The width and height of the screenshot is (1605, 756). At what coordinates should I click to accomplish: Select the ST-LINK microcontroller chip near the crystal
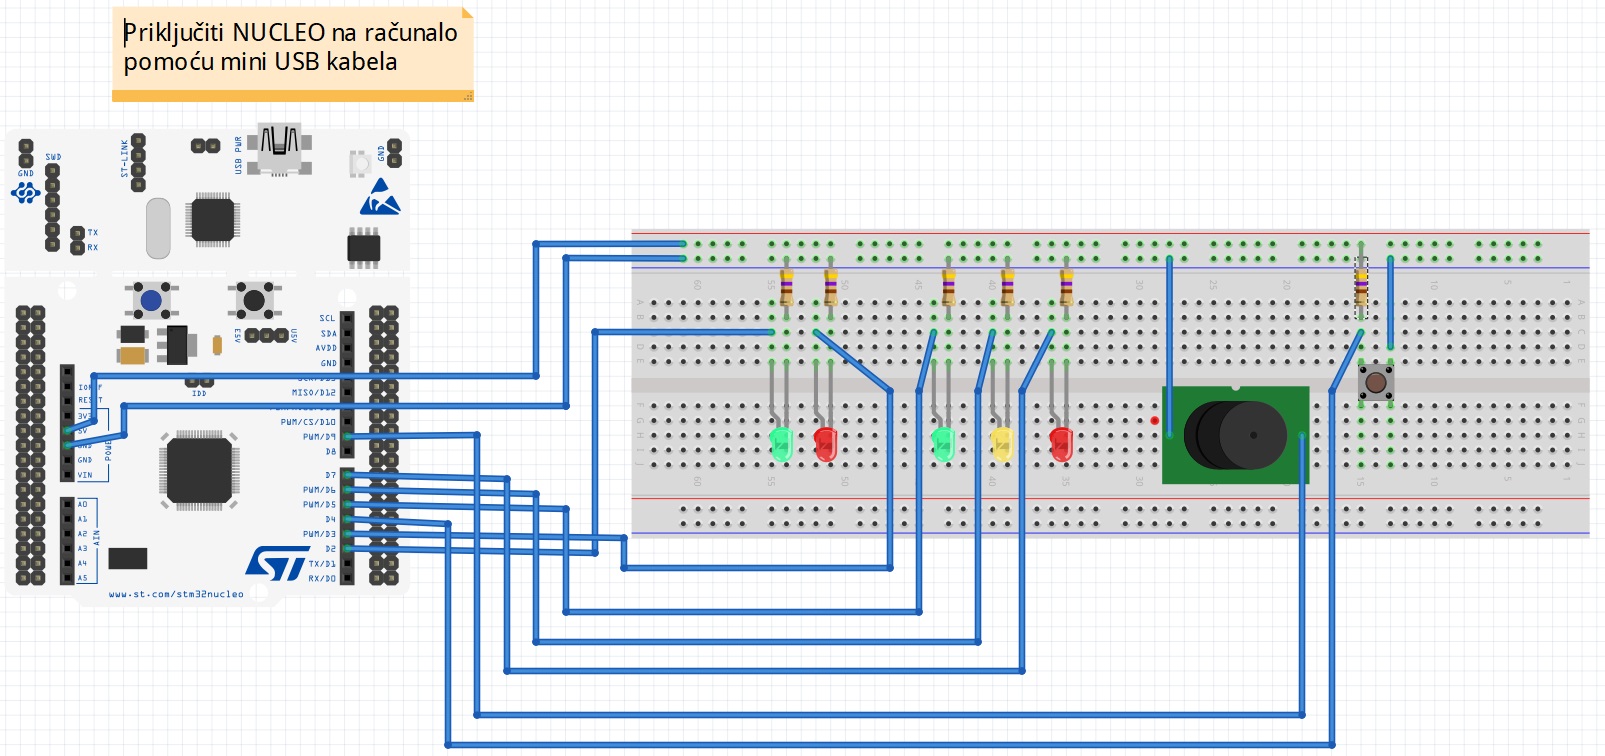pos(212,220)
